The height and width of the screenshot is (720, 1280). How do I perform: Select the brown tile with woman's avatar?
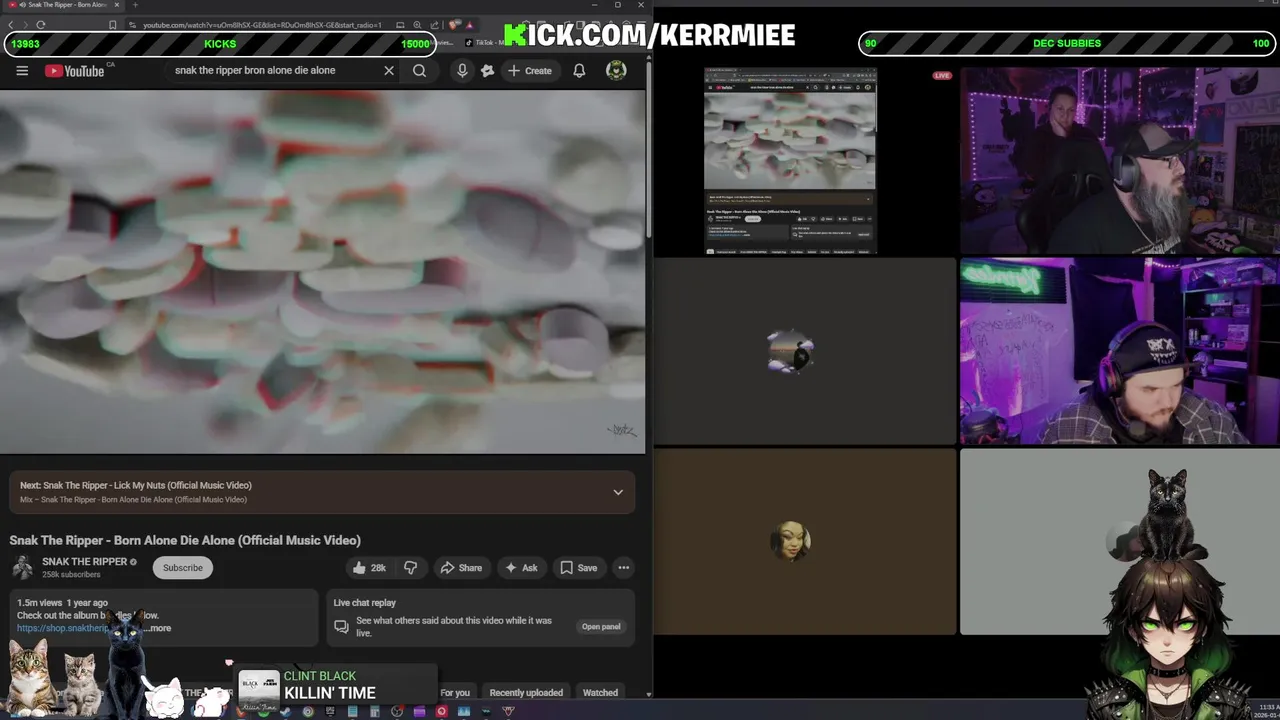805,541
